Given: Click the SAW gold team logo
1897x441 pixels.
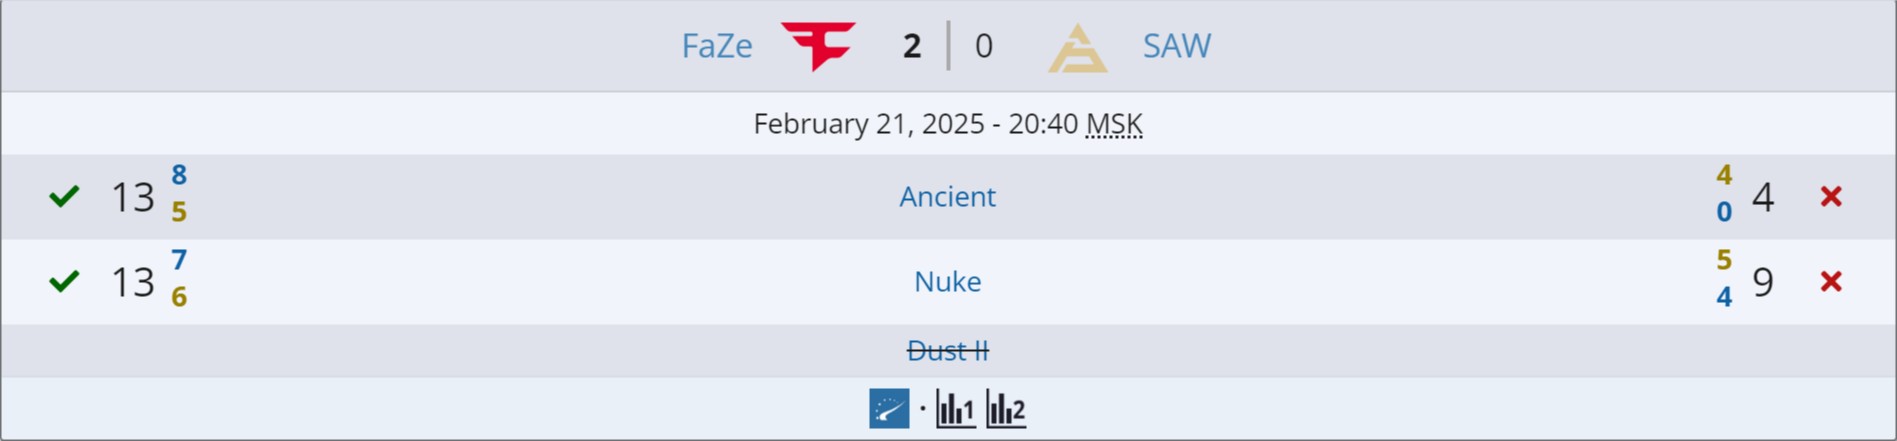Looking at the screenshot, I should pos(1077,48).
